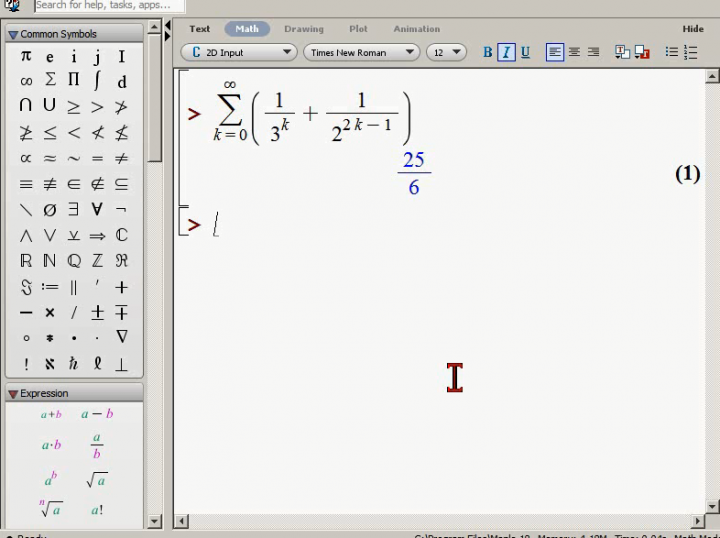
Task: Insert the assignment := operator
Action: pos(50,287)
